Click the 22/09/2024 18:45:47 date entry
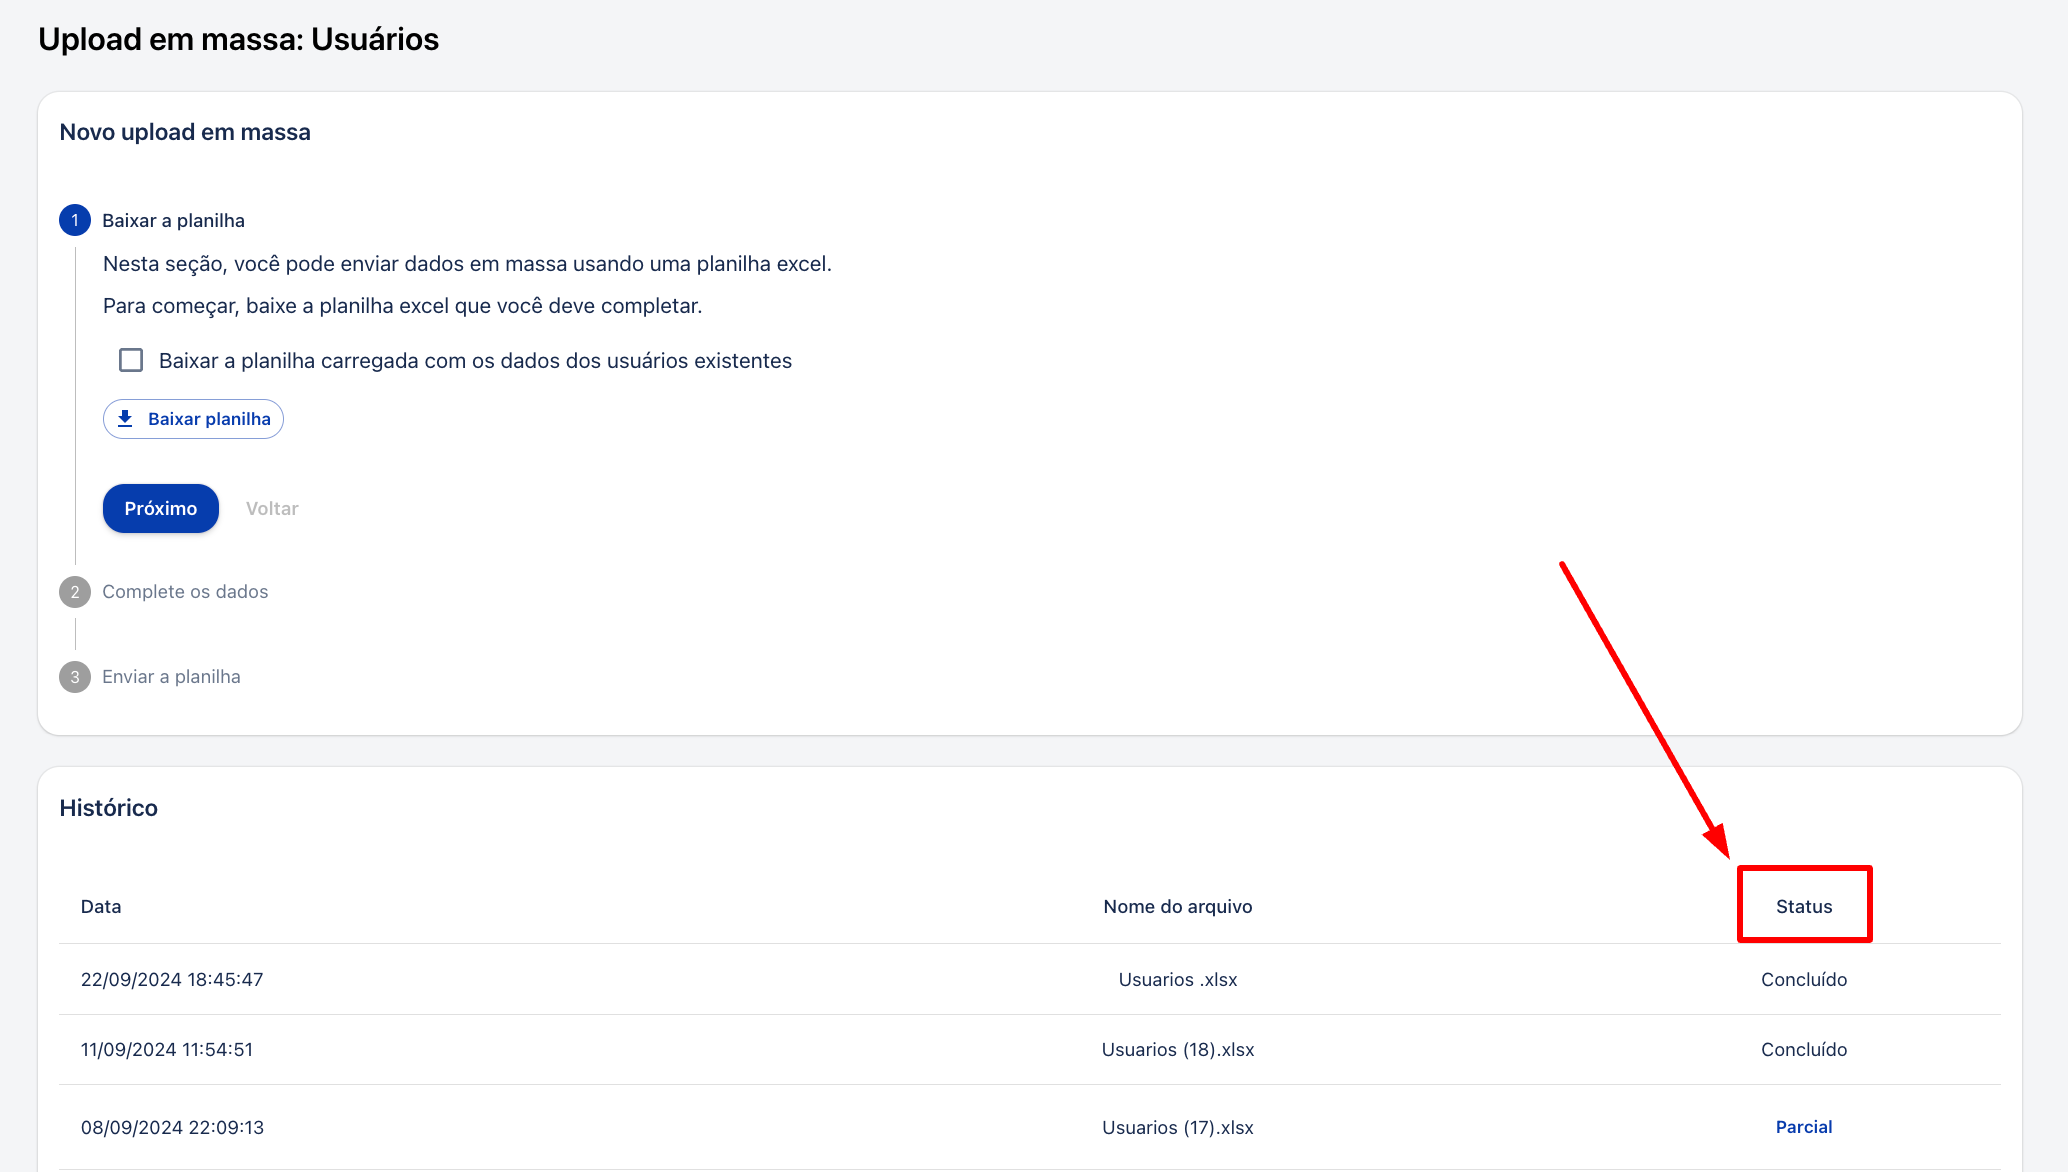The width and height of the screenshot is (2068, 1172). tap(172, 979)
